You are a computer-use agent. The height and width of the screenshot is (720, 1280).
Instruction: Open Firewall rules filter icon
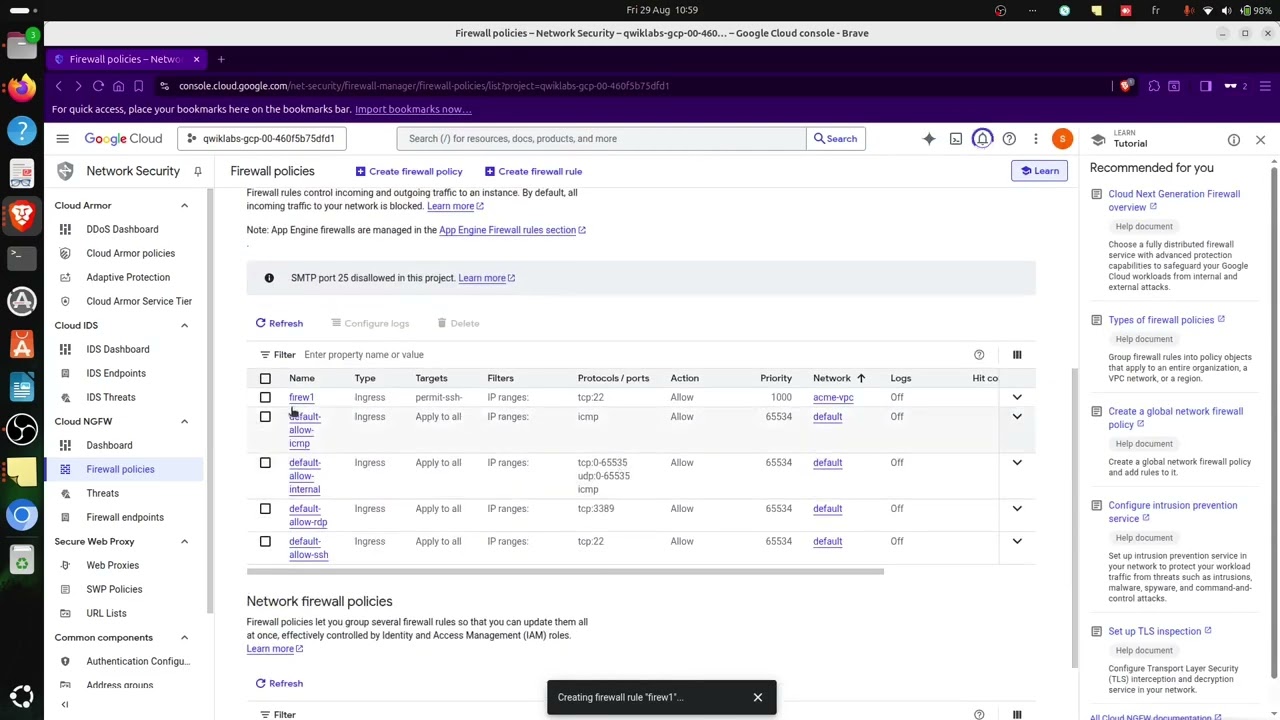(265, 355)
